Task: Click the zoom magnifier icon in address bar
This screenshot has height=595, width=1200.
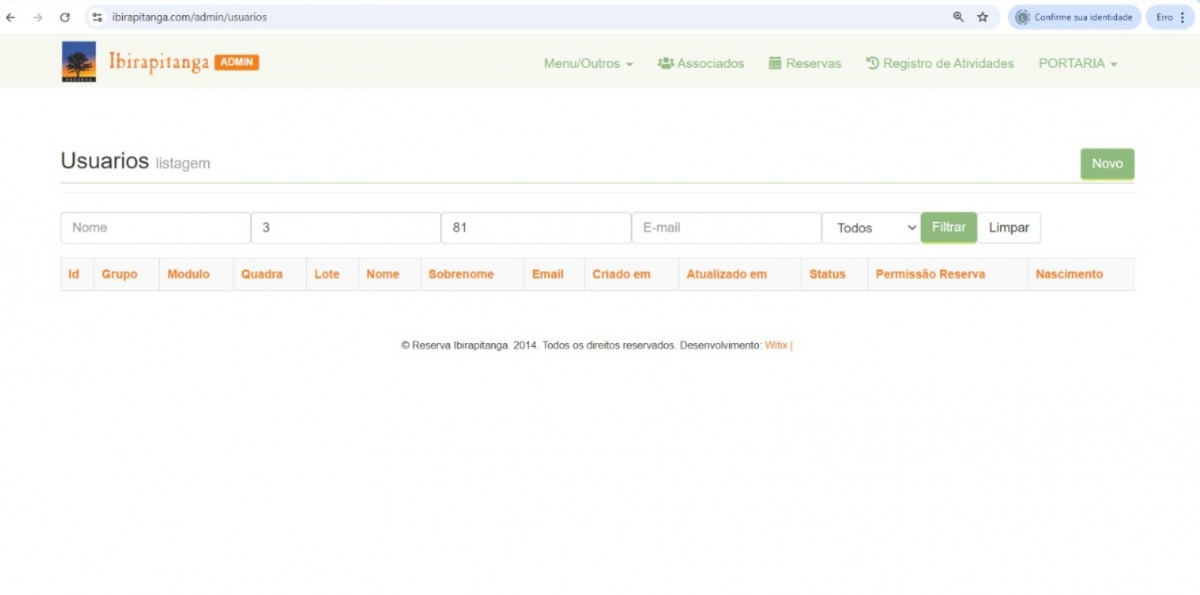Action: 958,17
